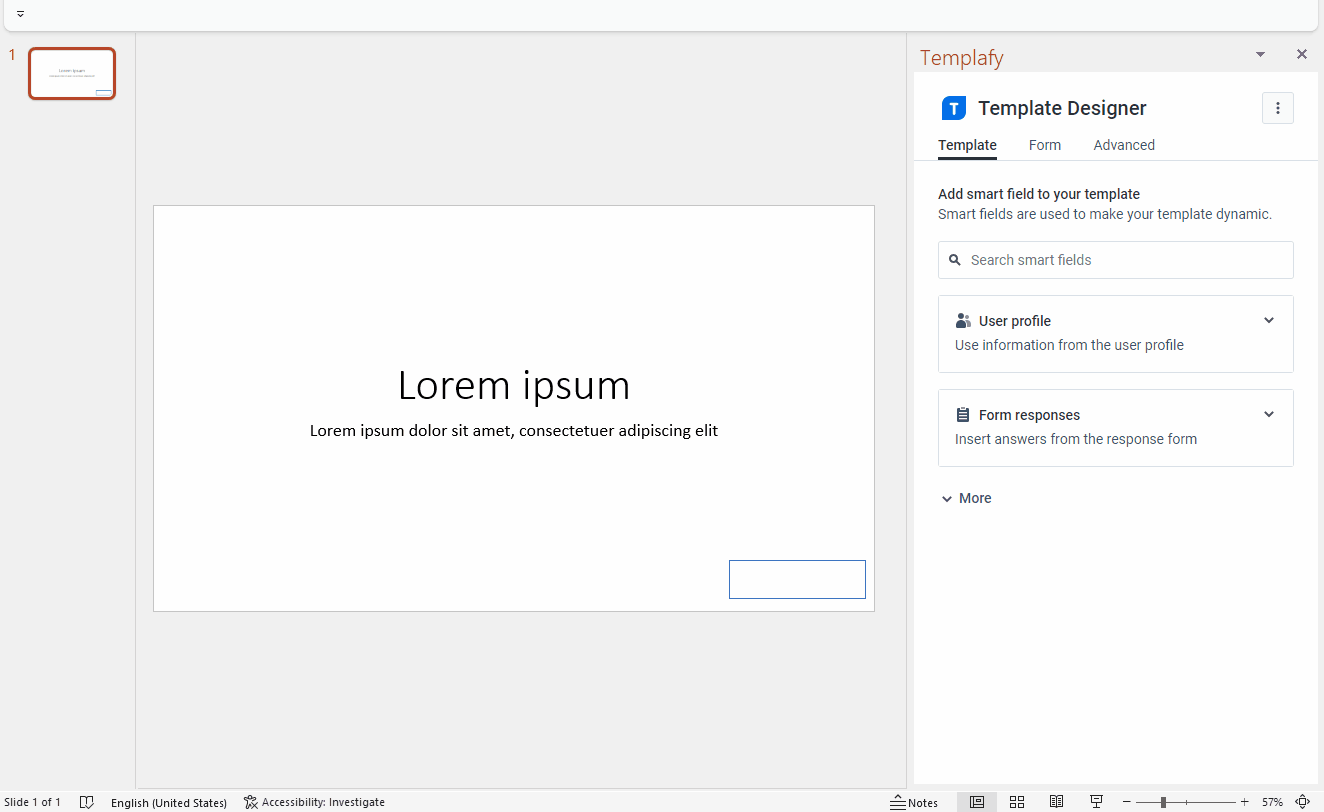The width and height of the screenshot is (1324, 812).
Task: Switch to Normal view
Action: click(976, 801)
